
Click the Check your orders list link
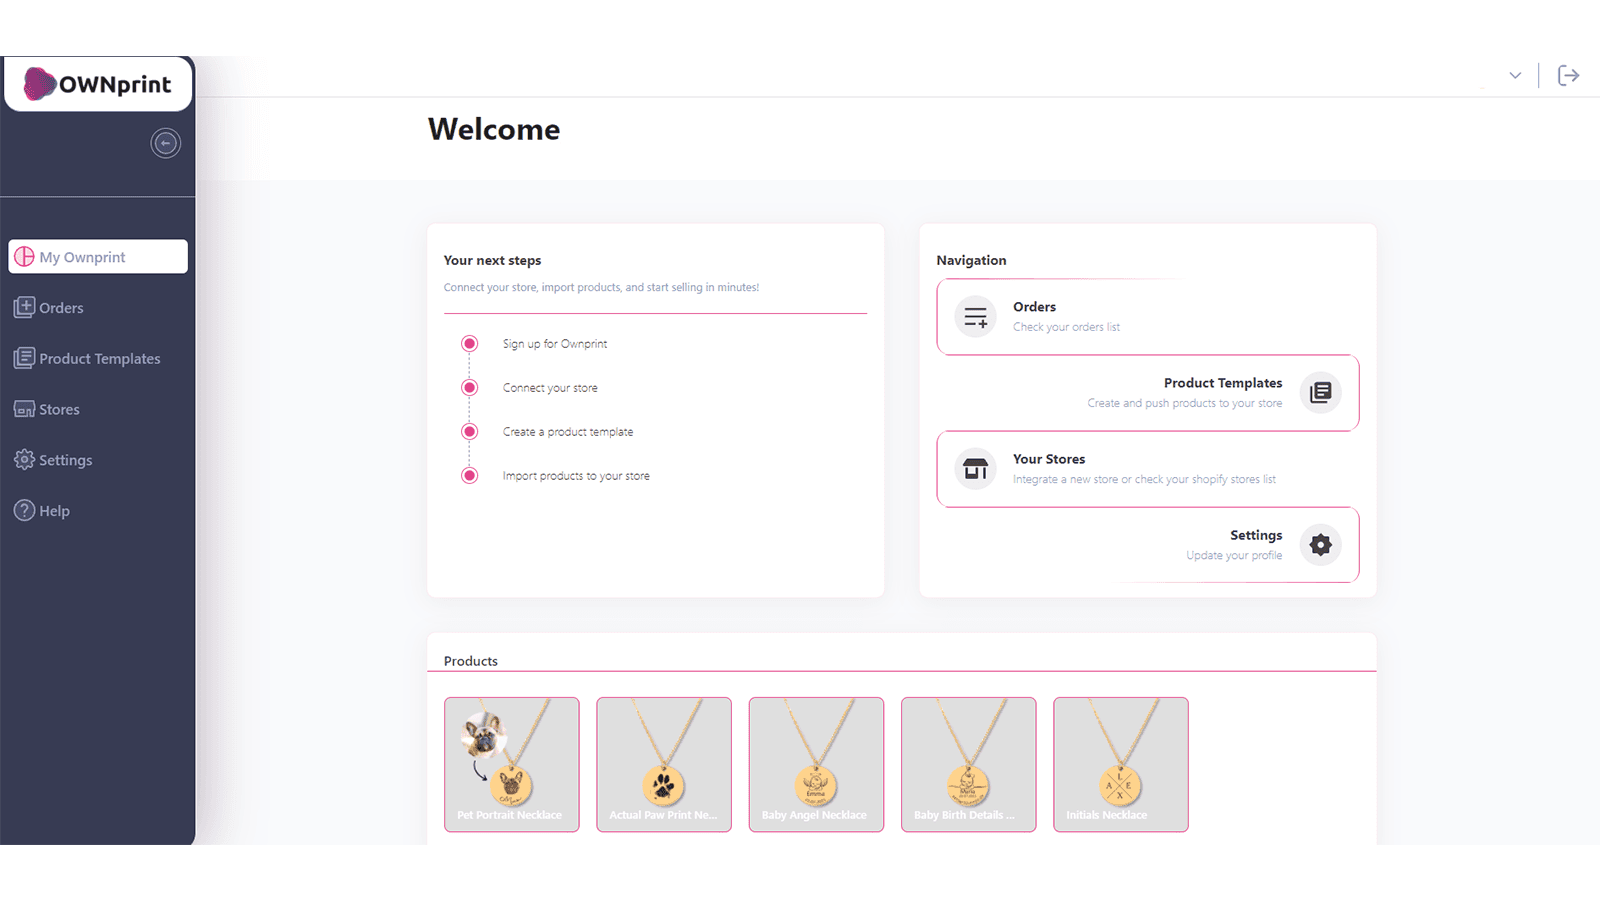click(1066, 327)
